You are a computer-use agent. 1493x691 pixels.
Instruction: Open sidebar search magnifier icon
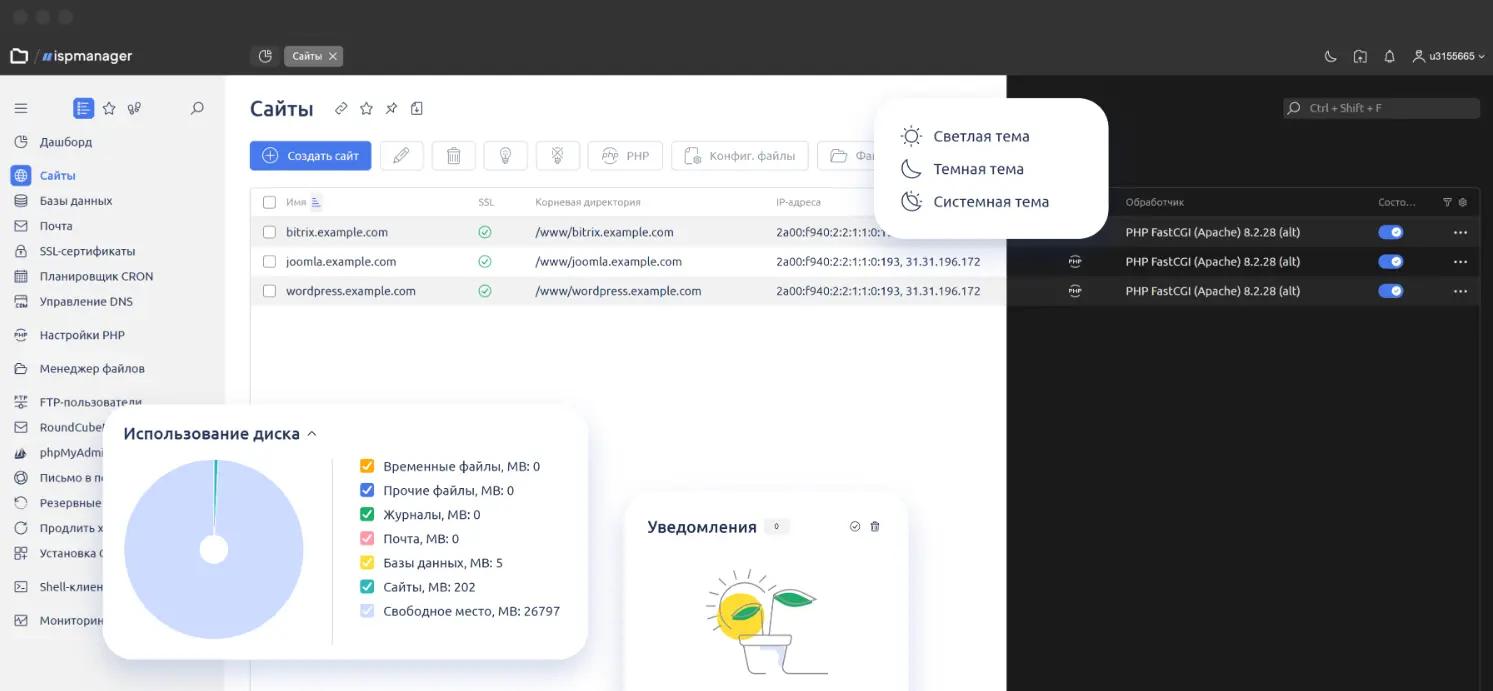[197, 108]
